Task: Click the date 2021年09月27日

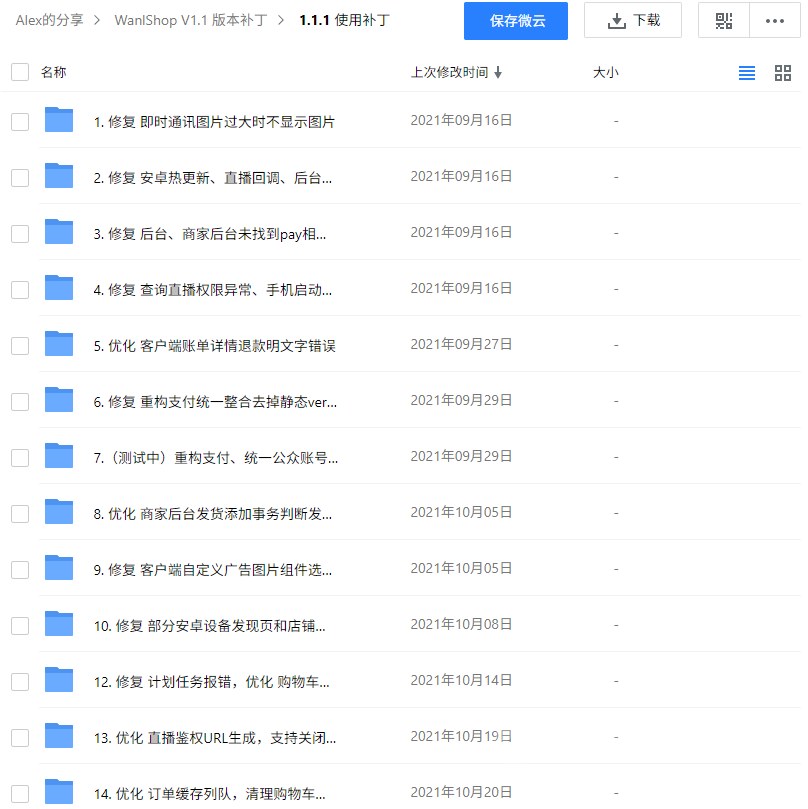Action: coord(461,344)
